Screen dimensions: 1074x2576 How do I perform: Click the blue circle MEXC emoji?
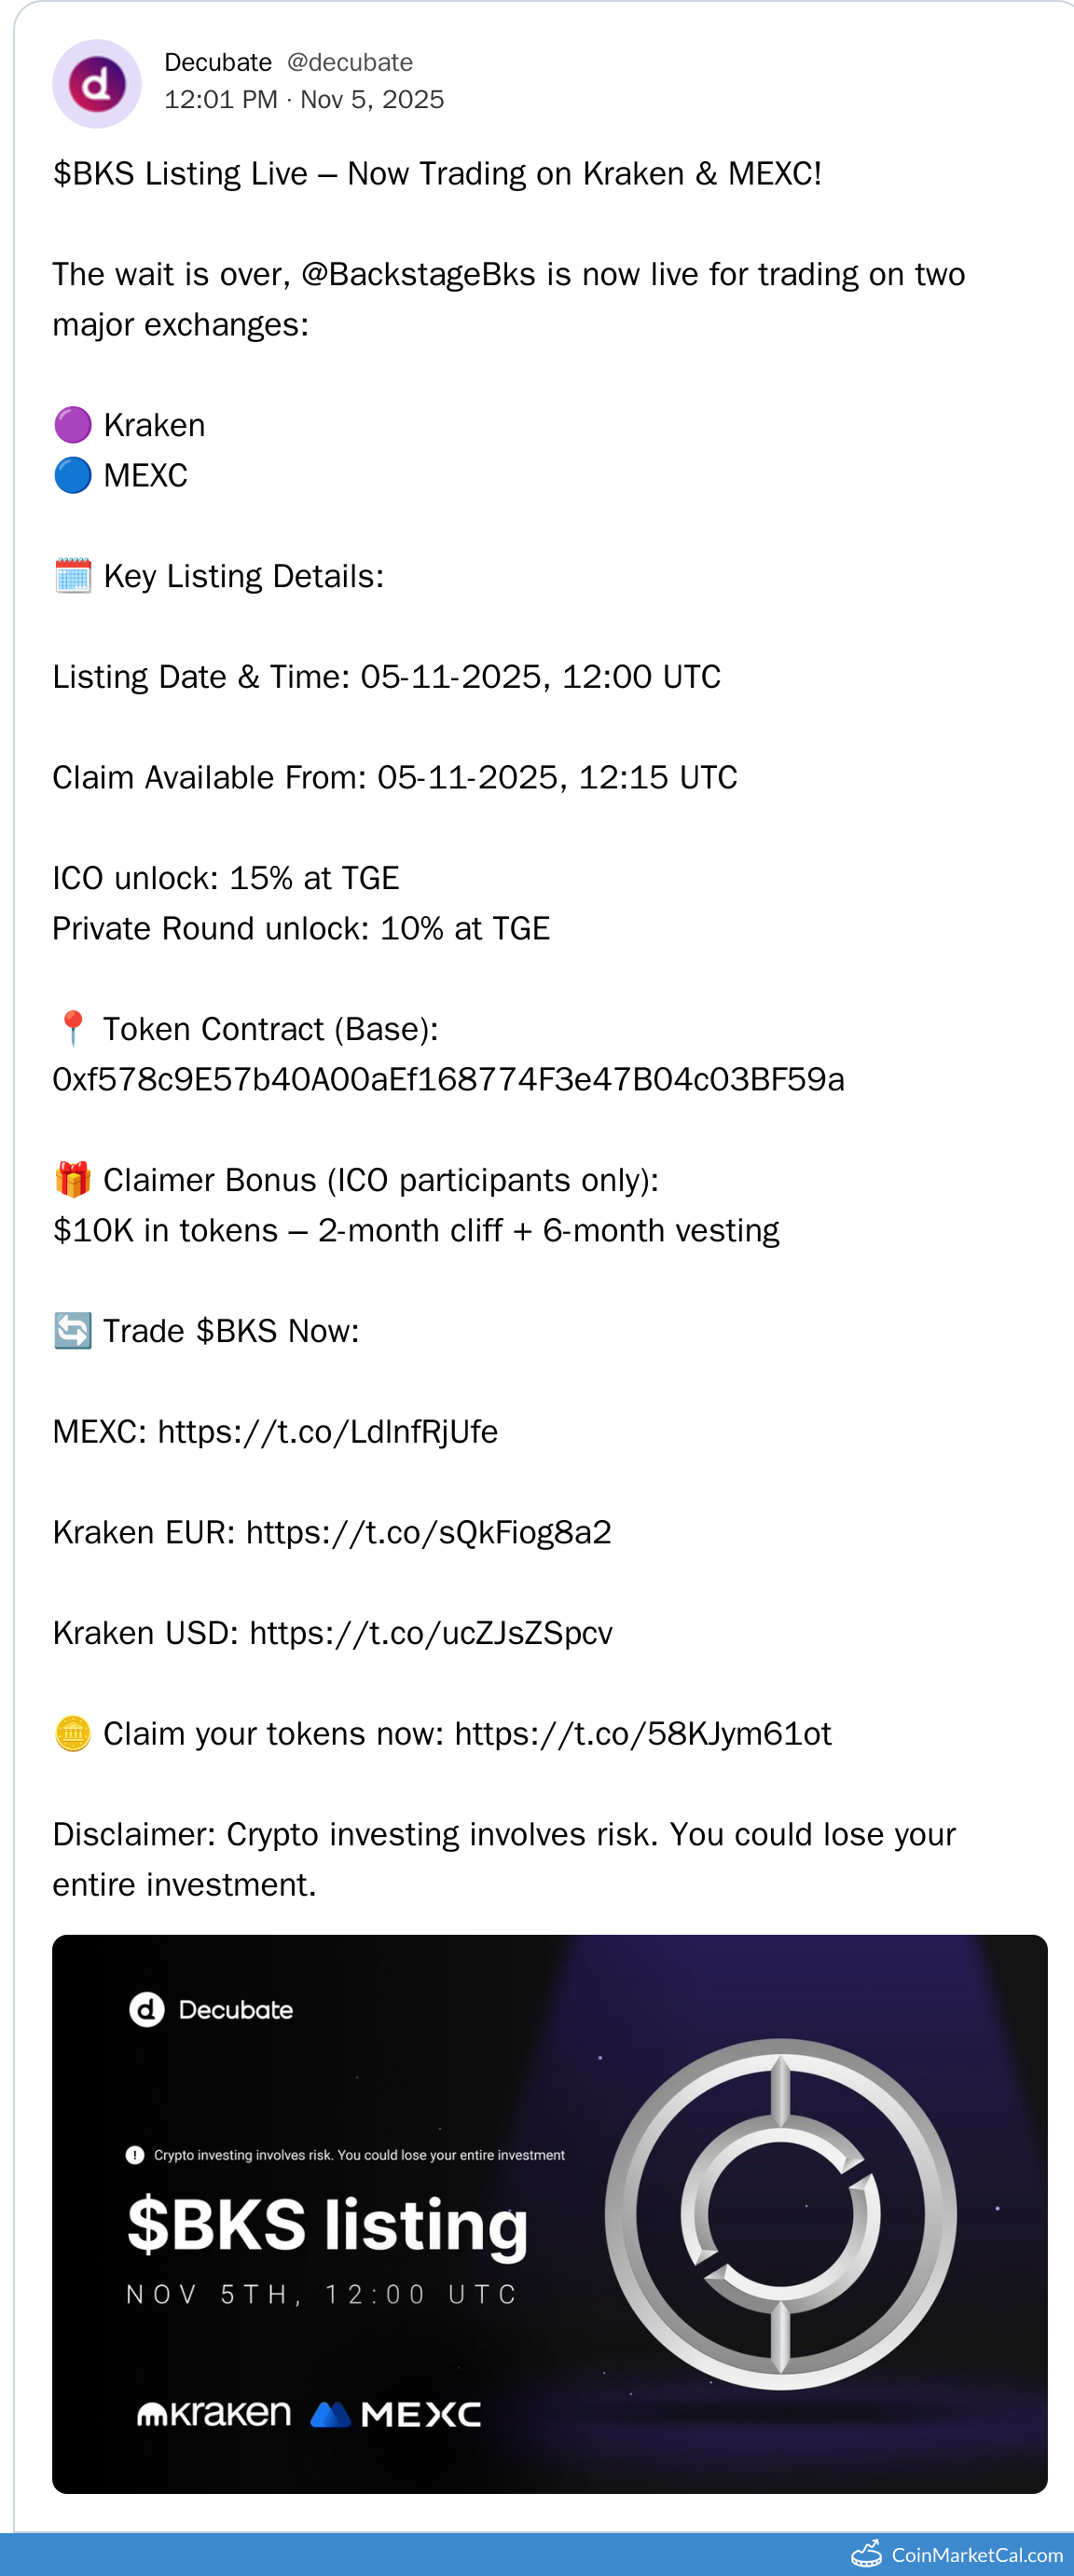pyautogui.click(x=72, y=475)
